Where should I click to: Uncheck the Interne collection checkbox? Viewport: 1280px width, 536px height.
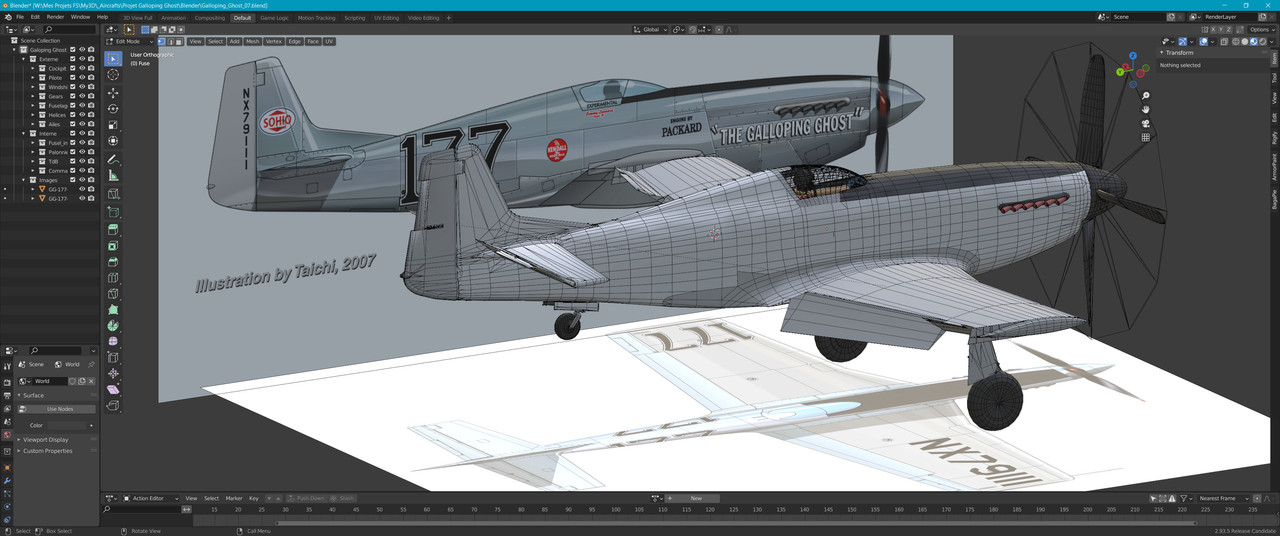(x=73, y=133)
